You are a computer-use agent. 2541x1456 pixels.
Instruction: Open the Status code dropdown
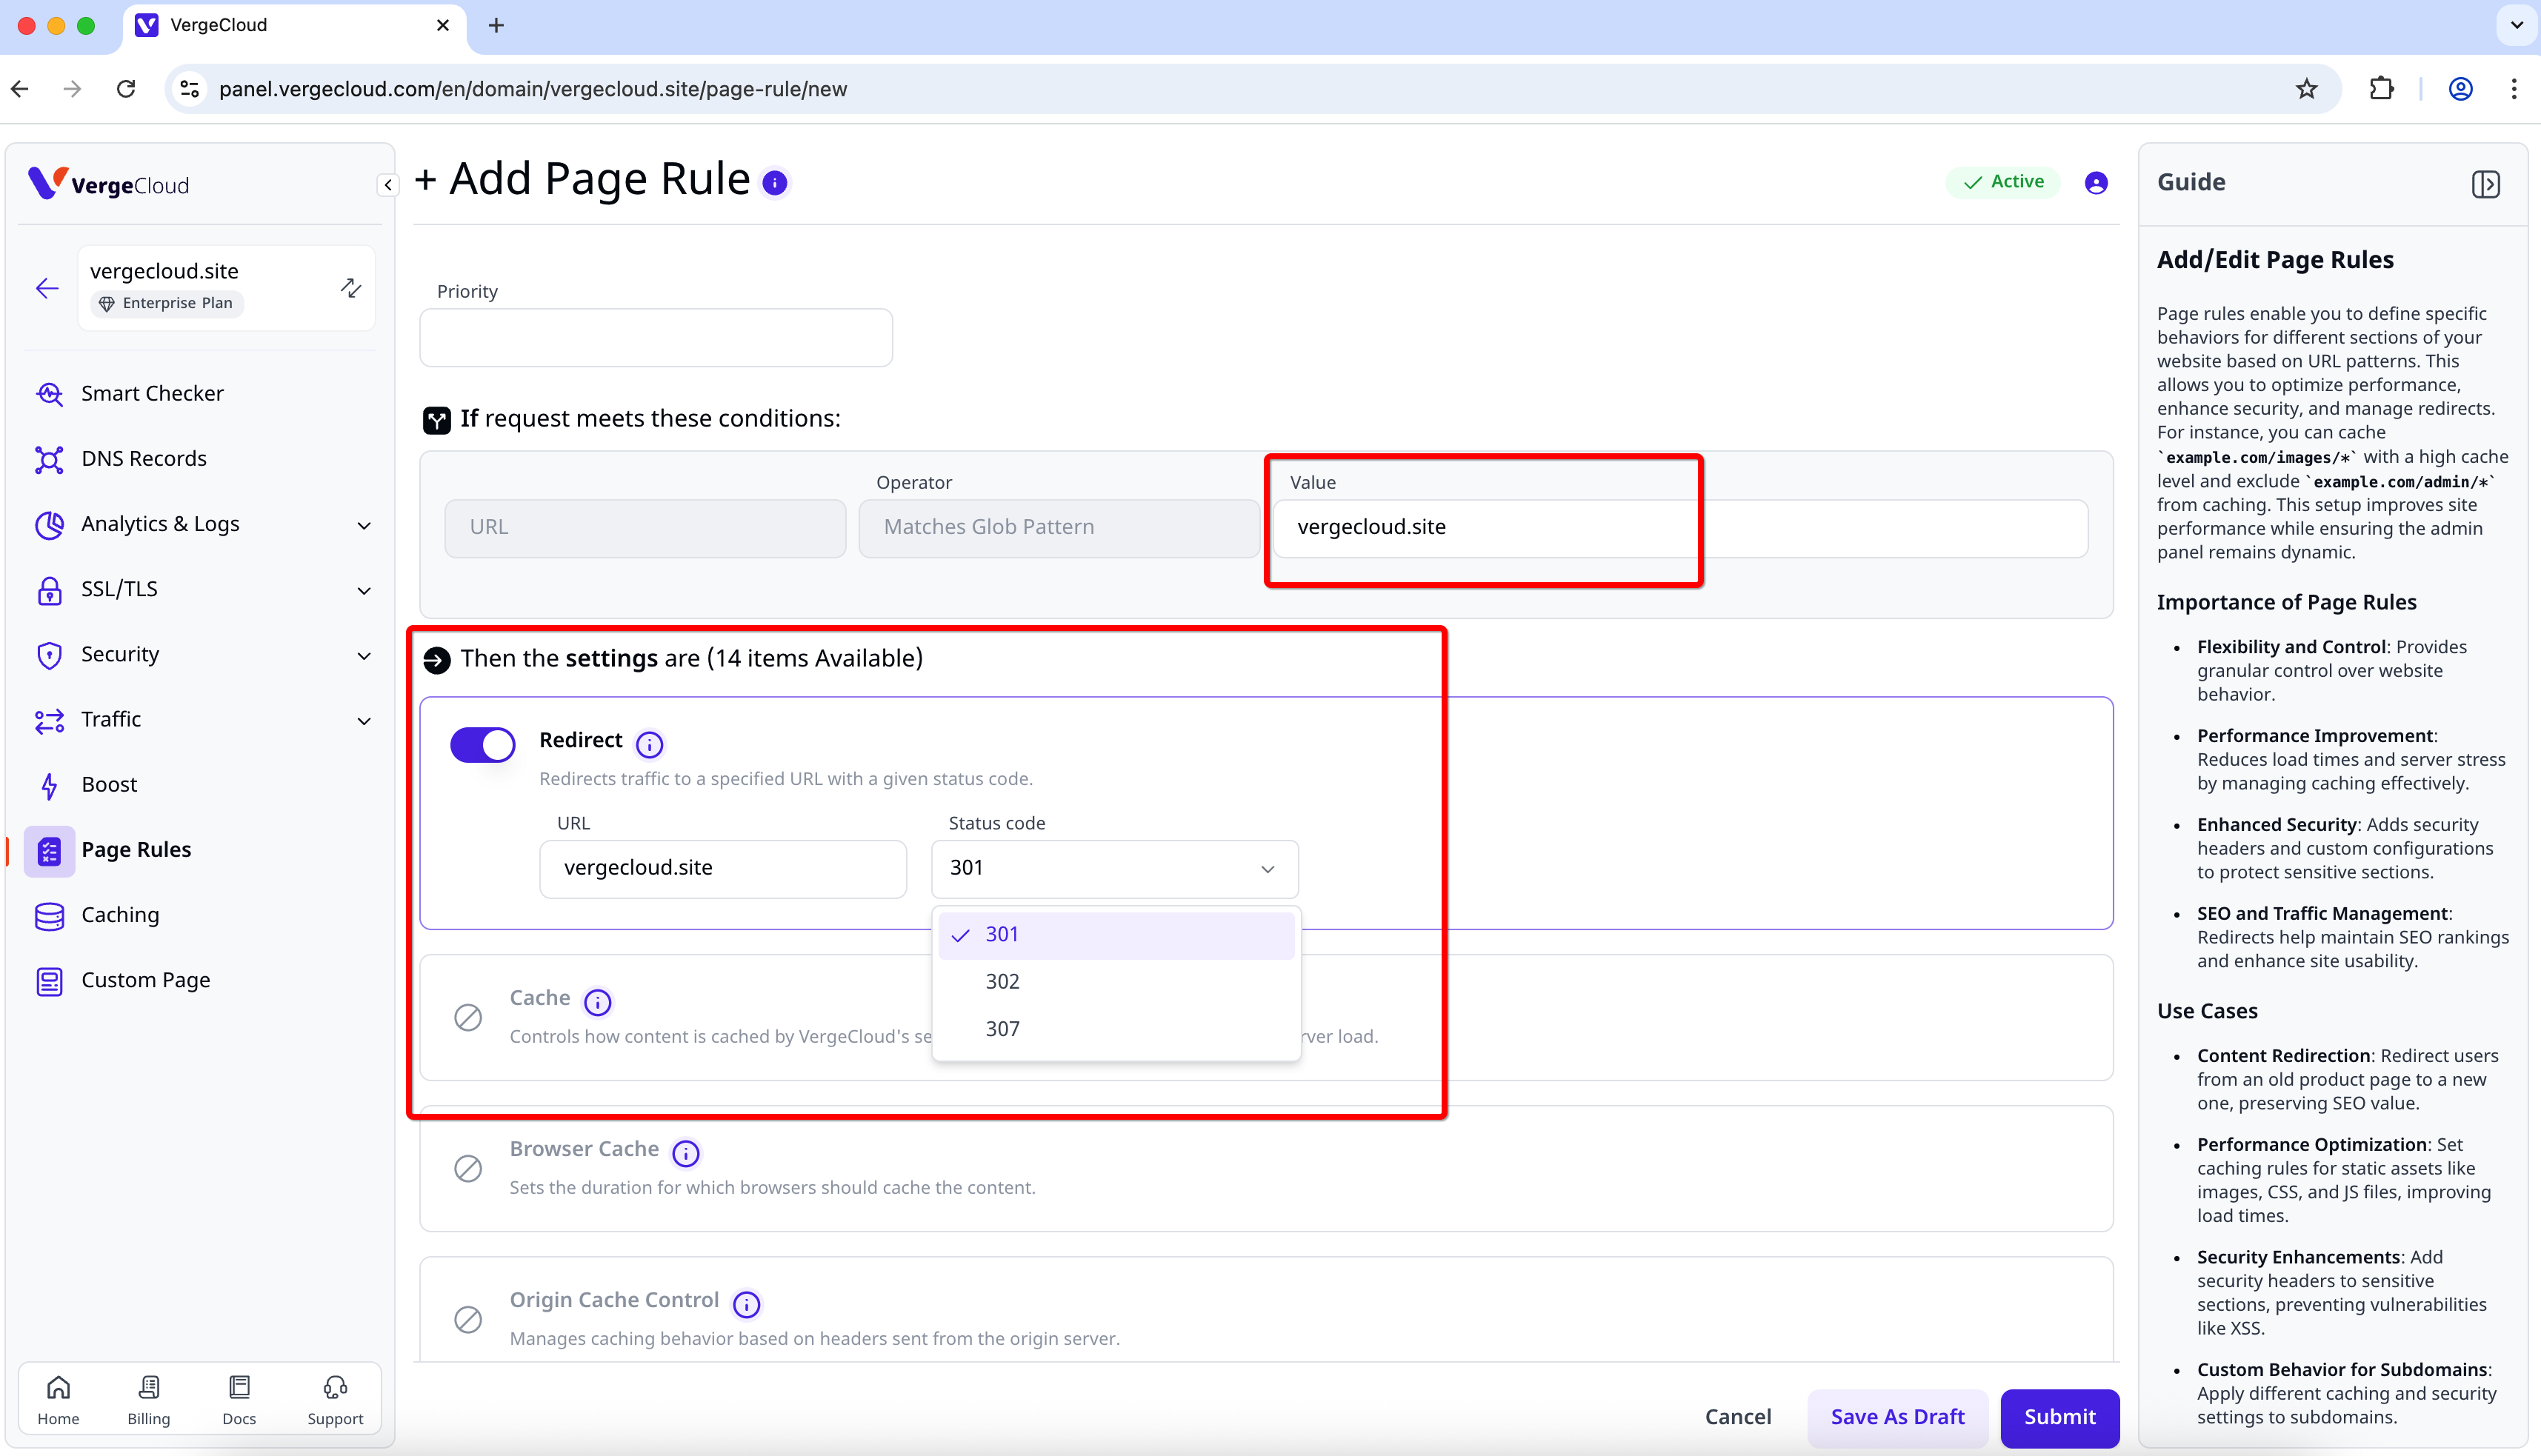pyautogui.click(x=1114, y=868)
